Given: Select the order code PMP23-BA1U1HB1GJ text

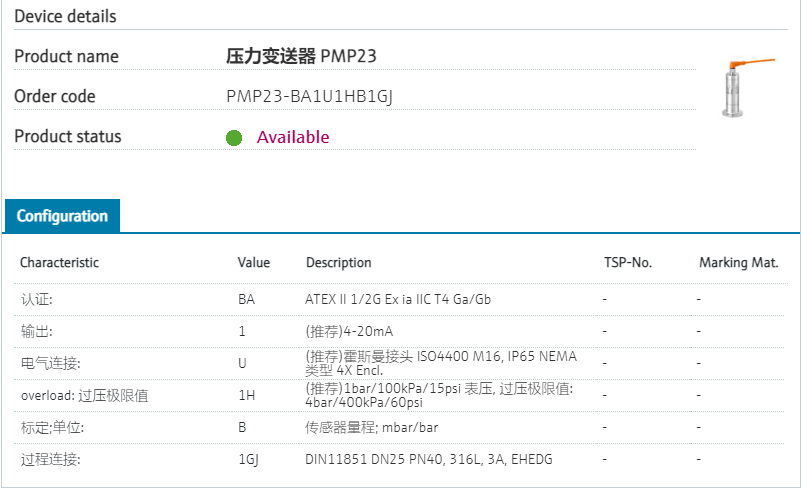Looking at the screenshot, I should 316,97.
